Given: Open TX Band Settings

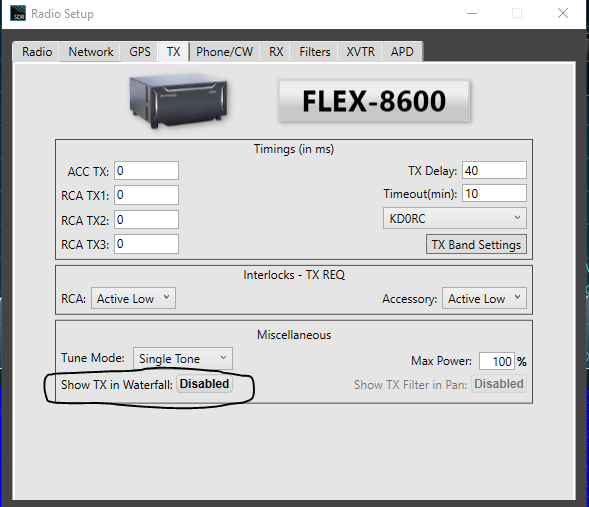Looking at the screenshot, I should point(476,244).
